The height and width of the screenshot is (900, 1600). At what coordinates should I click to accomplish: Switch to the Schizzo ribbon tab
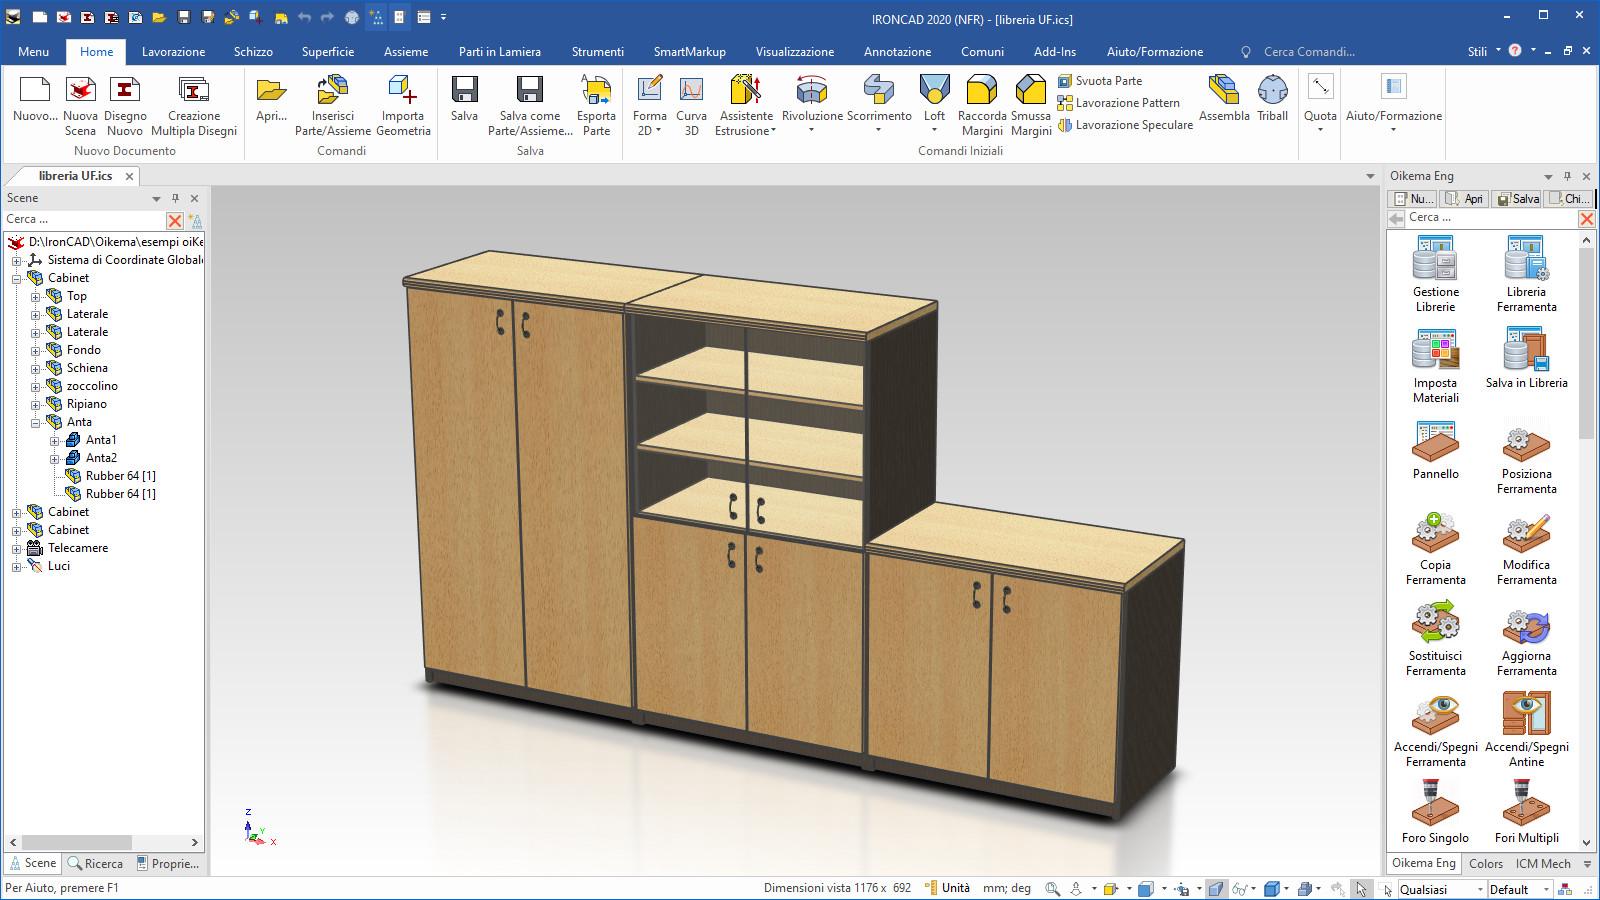tap(252, 51)
